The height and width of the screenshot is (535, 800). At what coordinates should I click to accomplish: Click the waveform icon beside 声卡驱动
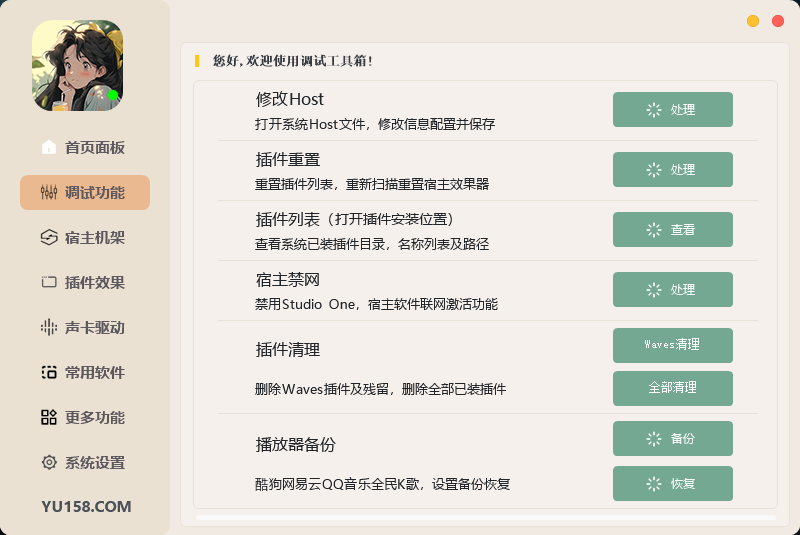point(48,327)
